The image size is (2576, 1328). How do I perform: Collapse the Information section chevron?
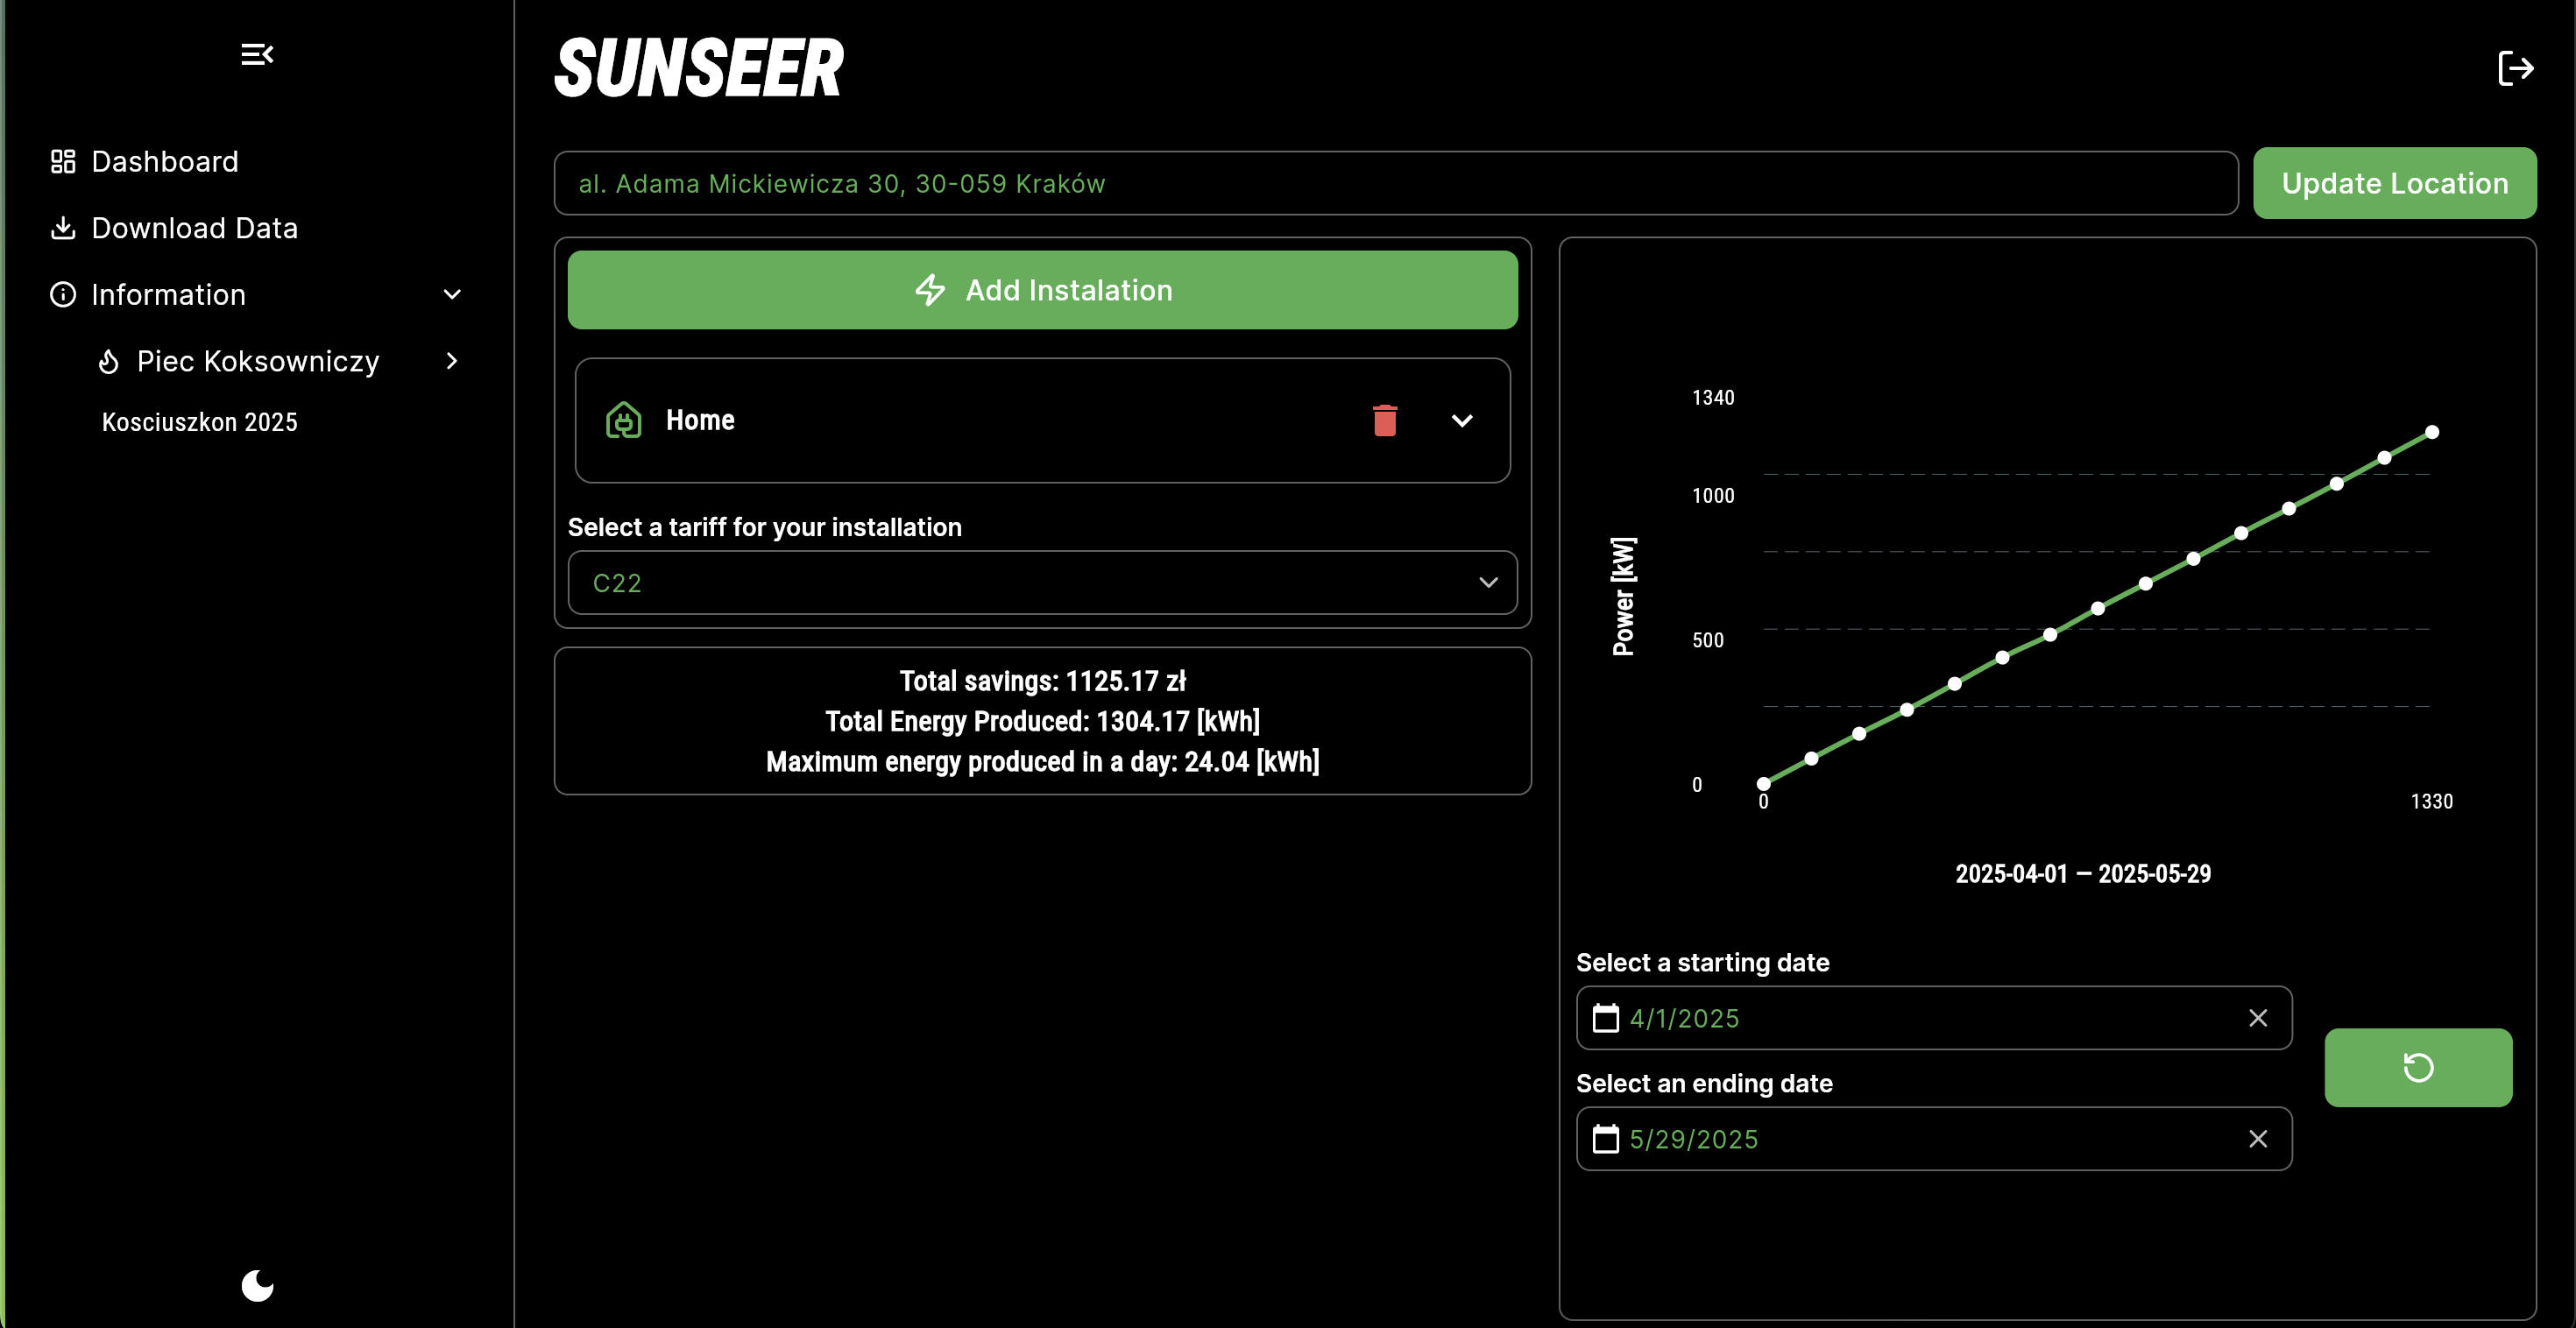(x=452, y=294)
